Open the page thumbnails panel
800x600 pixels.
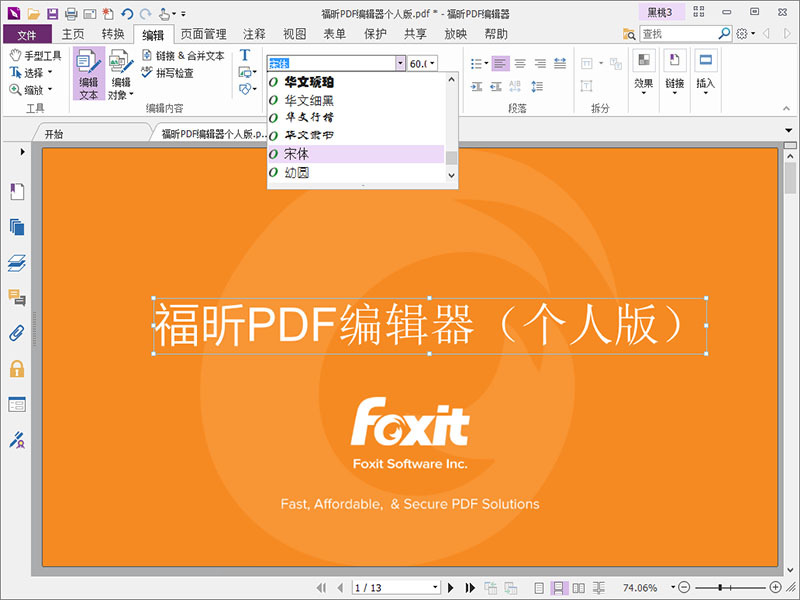point(17,227)
